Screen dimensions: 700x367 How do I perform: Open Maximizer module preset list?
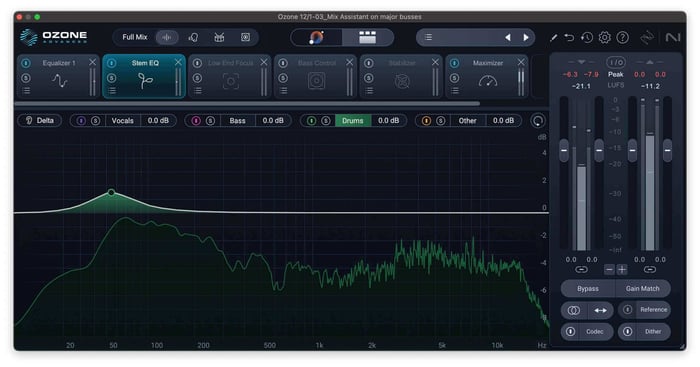(x=454, y=91)
